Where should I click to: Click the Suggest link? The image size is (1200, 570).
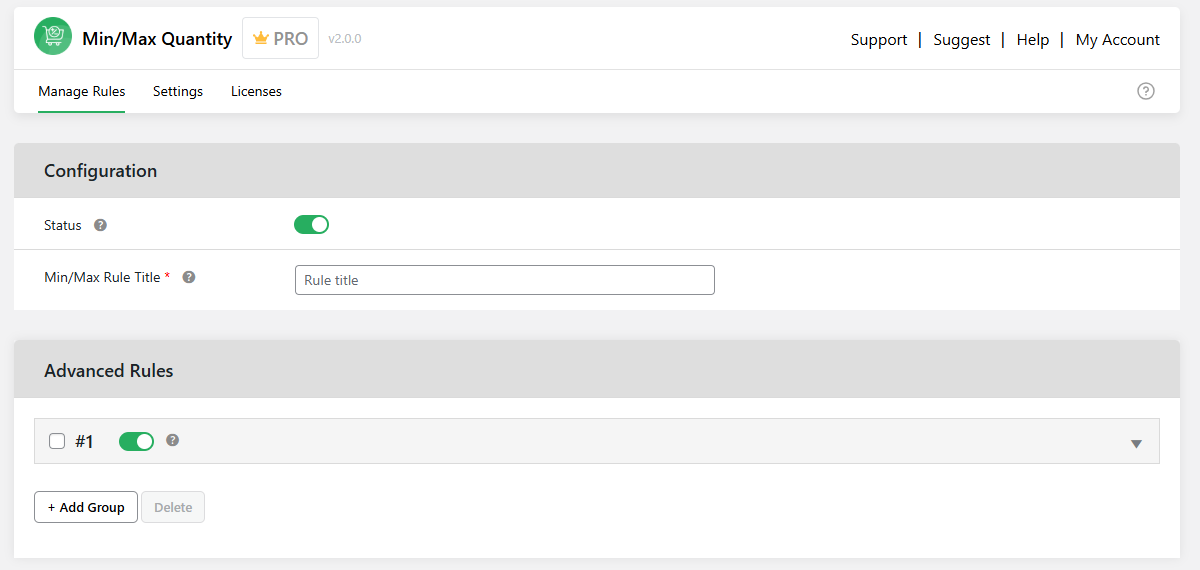962,40
